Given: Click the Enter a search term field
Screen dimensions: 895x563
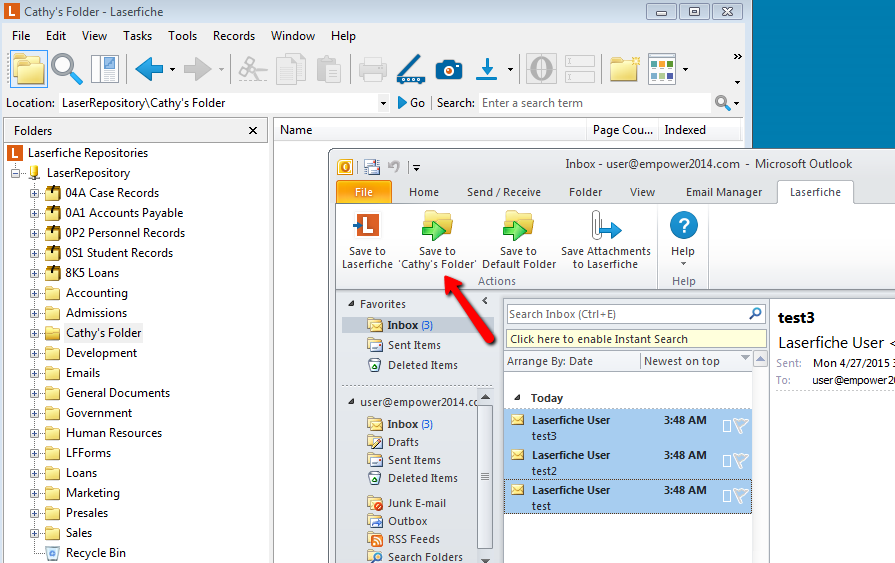Looking at the screenshot, I should [x=594, y=103].
